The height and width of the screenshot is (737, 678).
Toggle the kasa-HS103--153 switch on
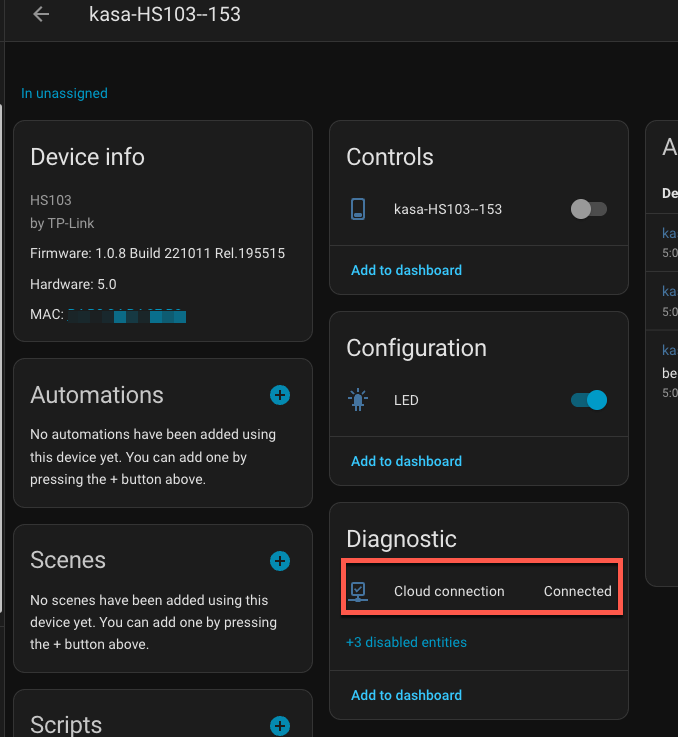click(589, 209)
